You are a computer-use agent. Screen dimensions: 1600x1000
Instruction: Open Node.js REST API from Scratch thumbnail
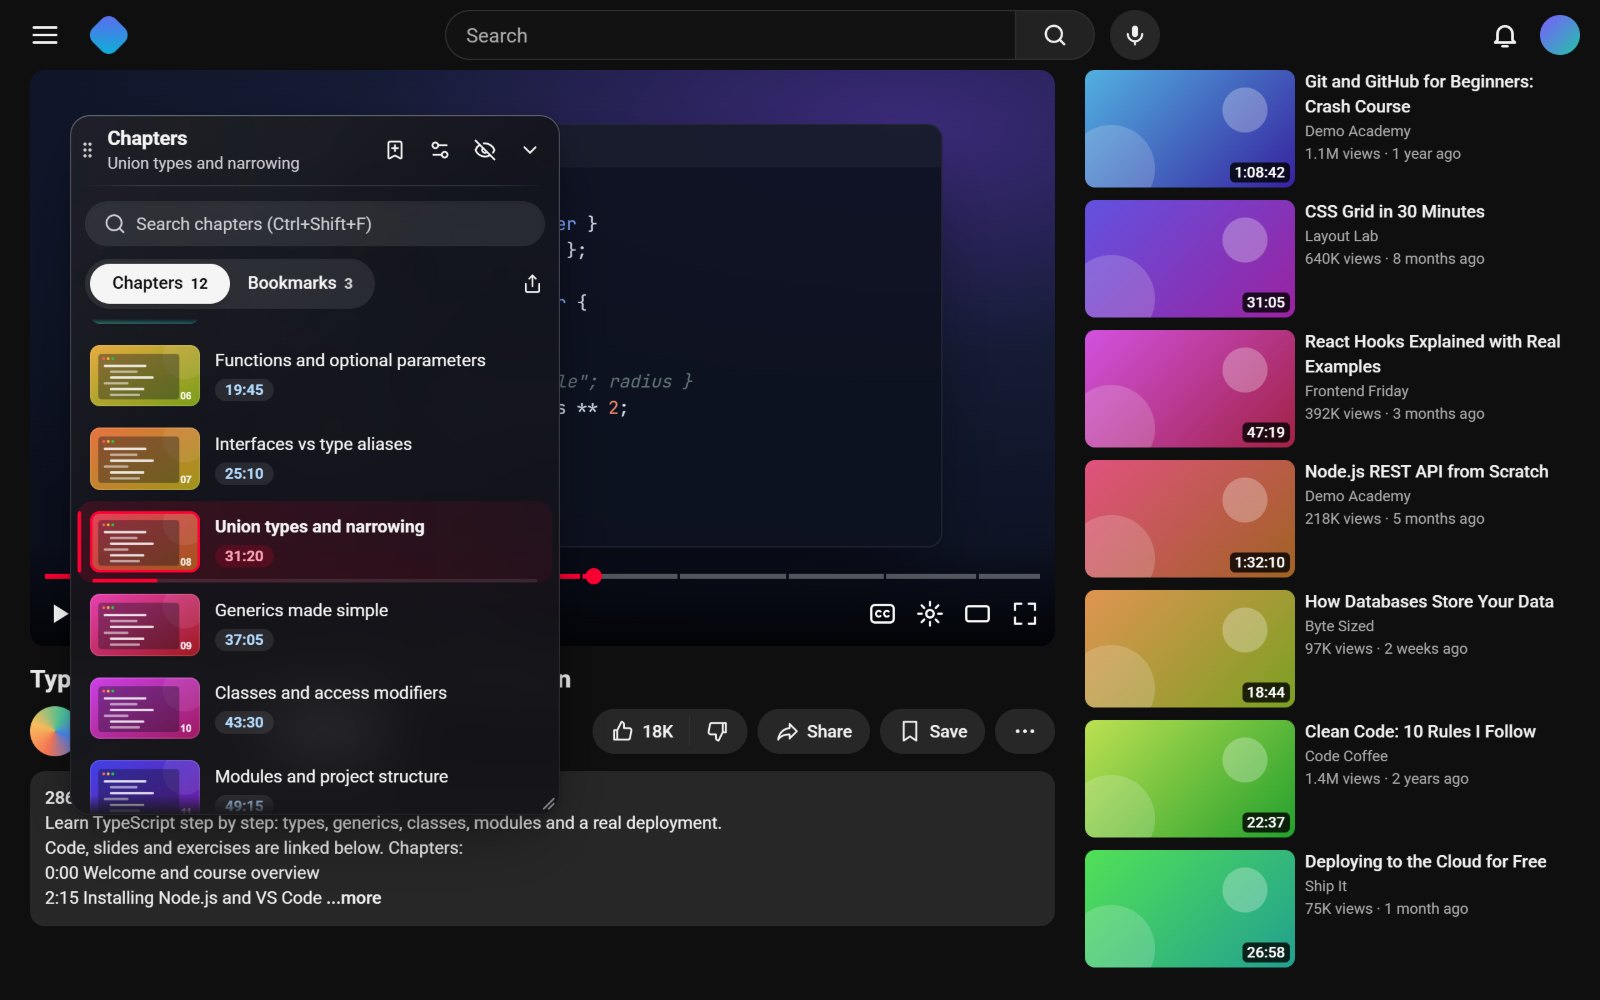click(1190, 518)
